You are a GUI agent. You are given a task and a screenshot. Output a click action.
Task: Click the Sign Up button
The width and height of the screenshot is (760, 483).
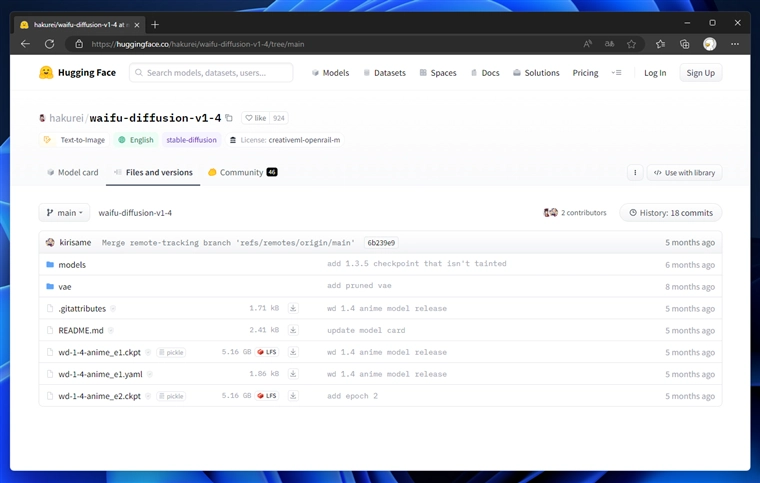700,73
